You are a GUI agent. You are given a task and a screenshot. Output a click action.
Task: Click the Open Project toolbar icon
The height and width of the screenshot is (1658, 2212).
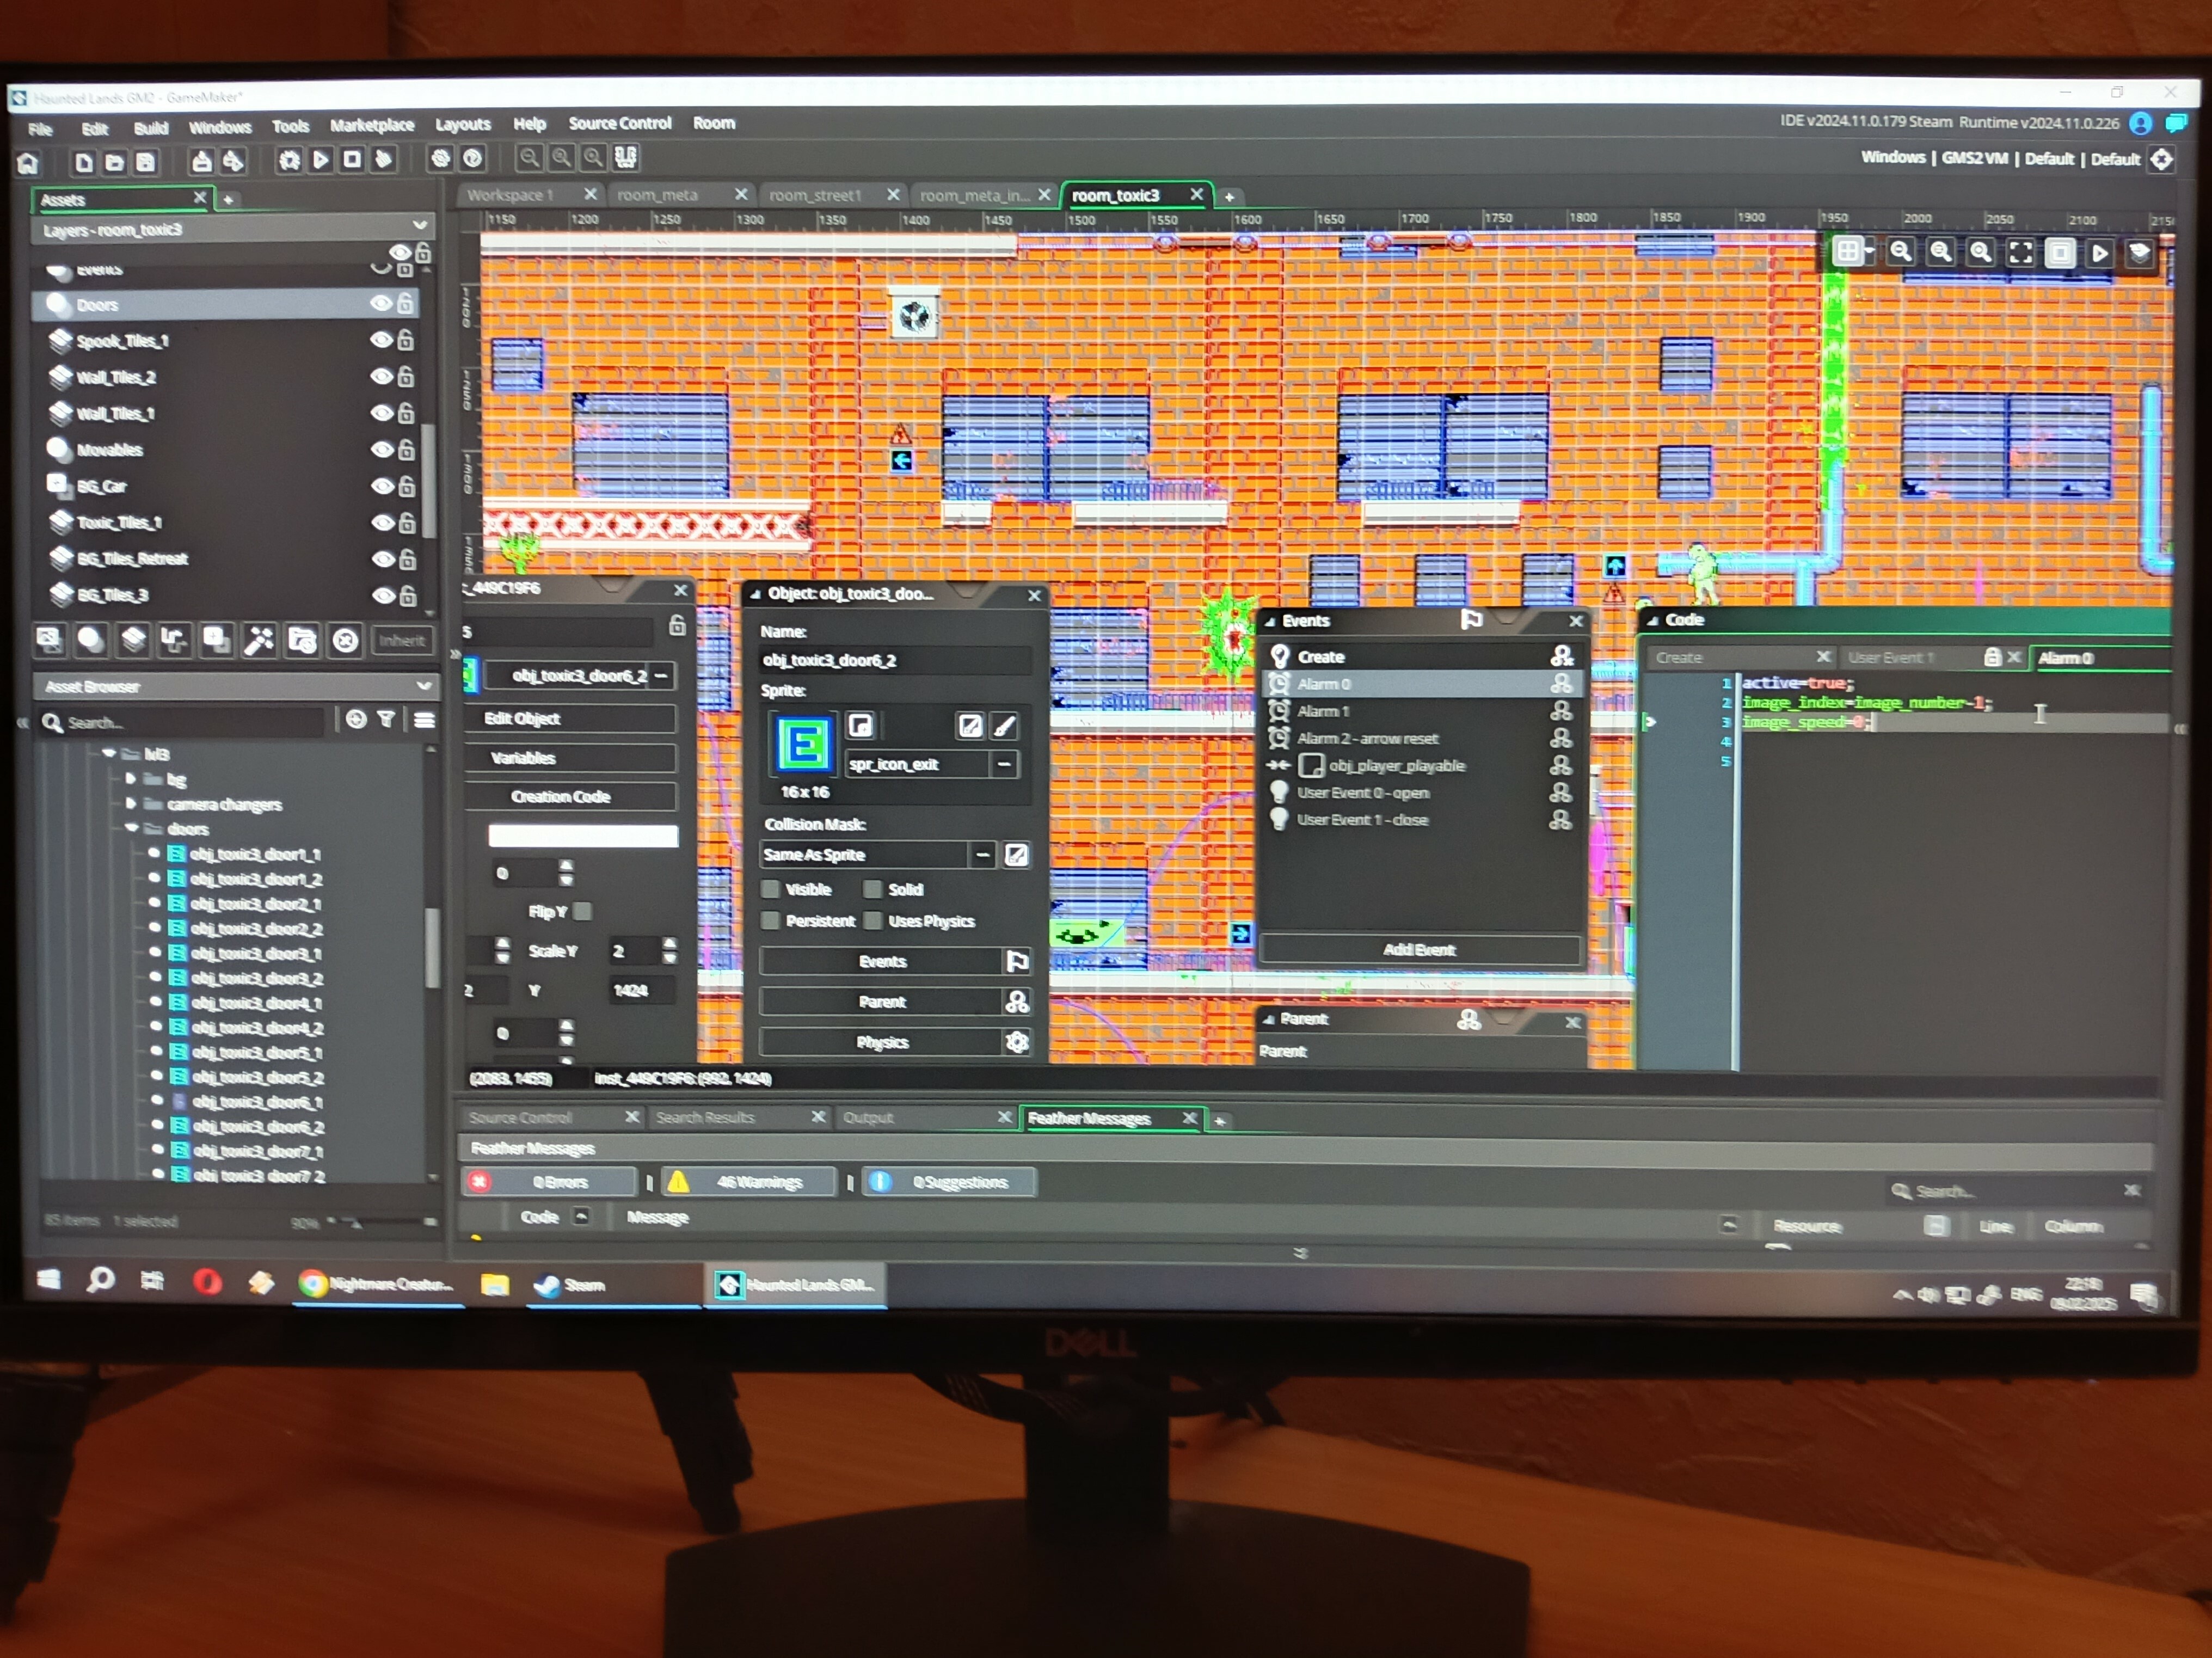coord(115,162)
